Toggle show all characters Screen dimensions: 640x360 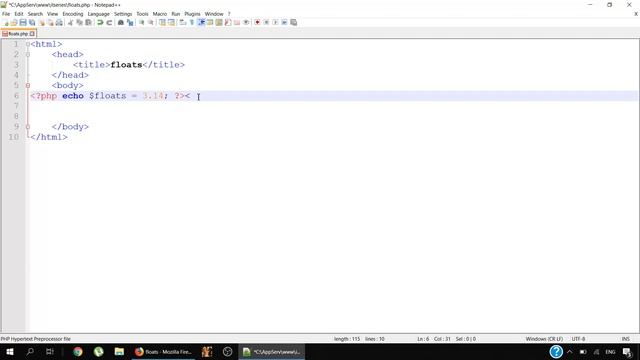[x=191, y=22]
